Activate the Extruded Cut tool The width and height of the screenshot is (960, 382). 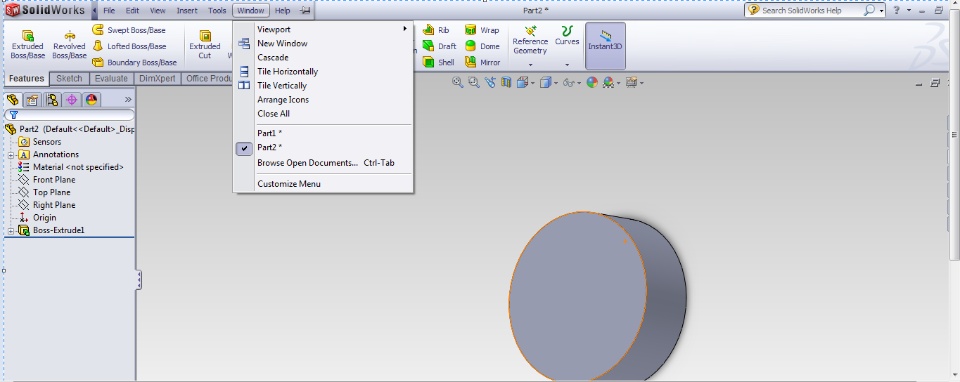coord(204,44)
